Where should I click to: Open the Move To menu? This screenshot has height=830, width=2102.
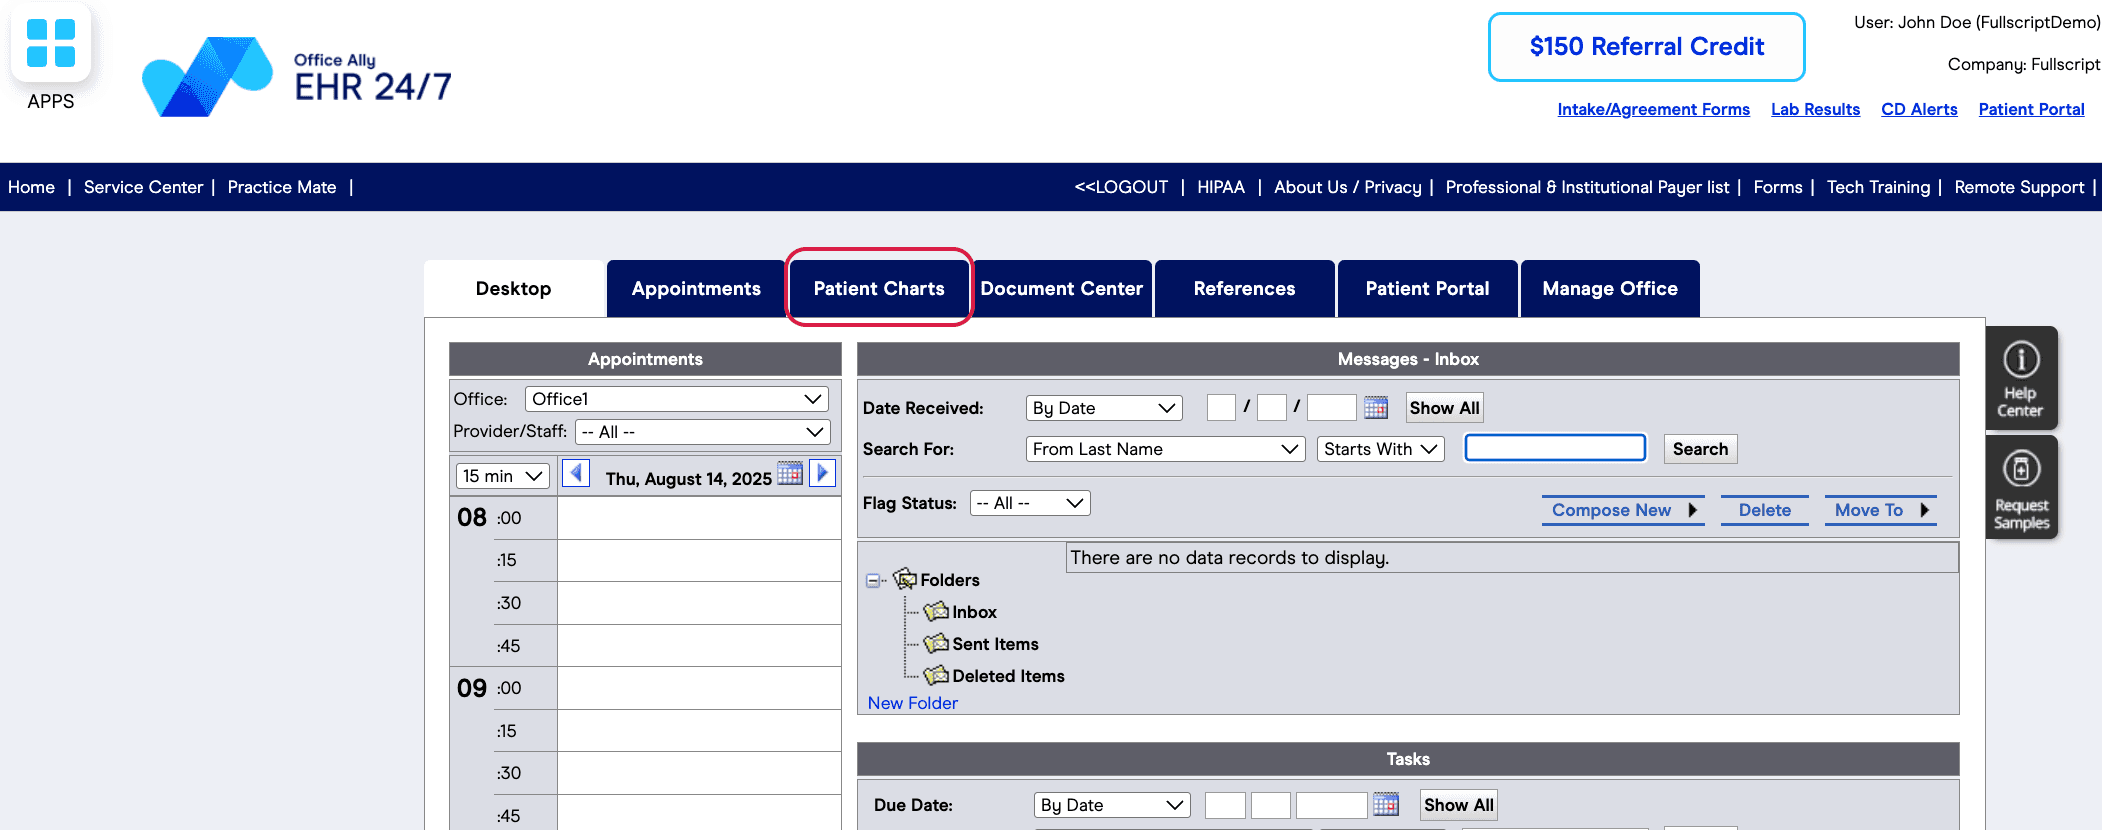click(x=1881, y=510)
